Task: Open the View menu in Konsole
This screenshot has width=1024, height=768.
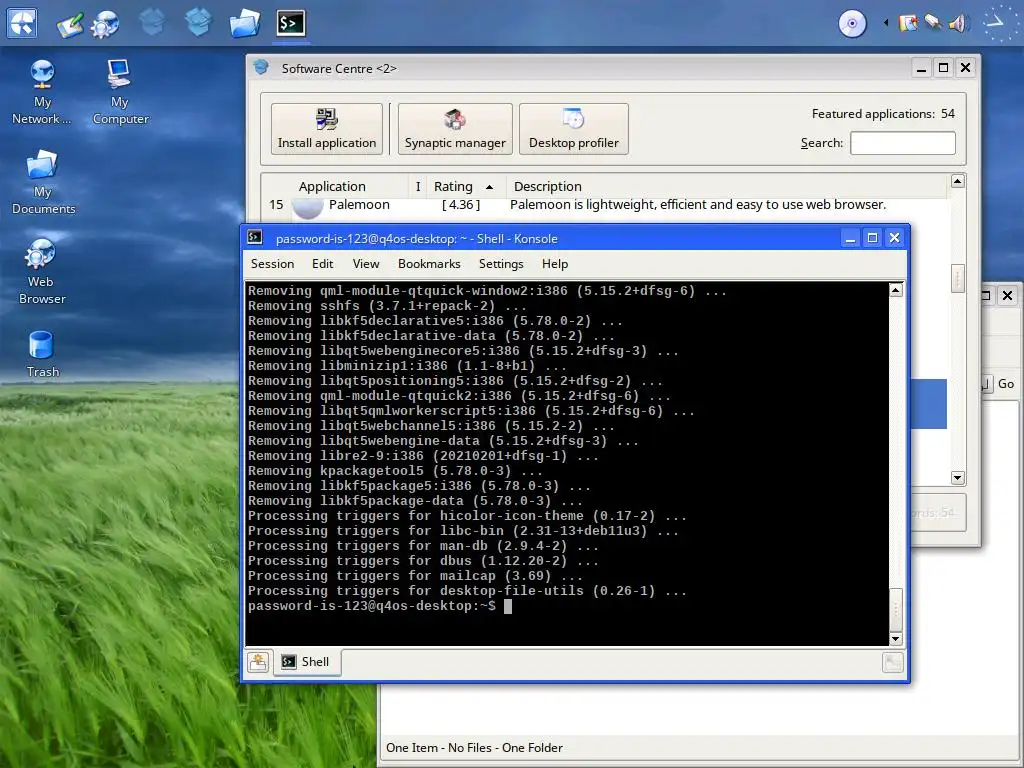Action: pyautogui.click(x=366, y=264)
